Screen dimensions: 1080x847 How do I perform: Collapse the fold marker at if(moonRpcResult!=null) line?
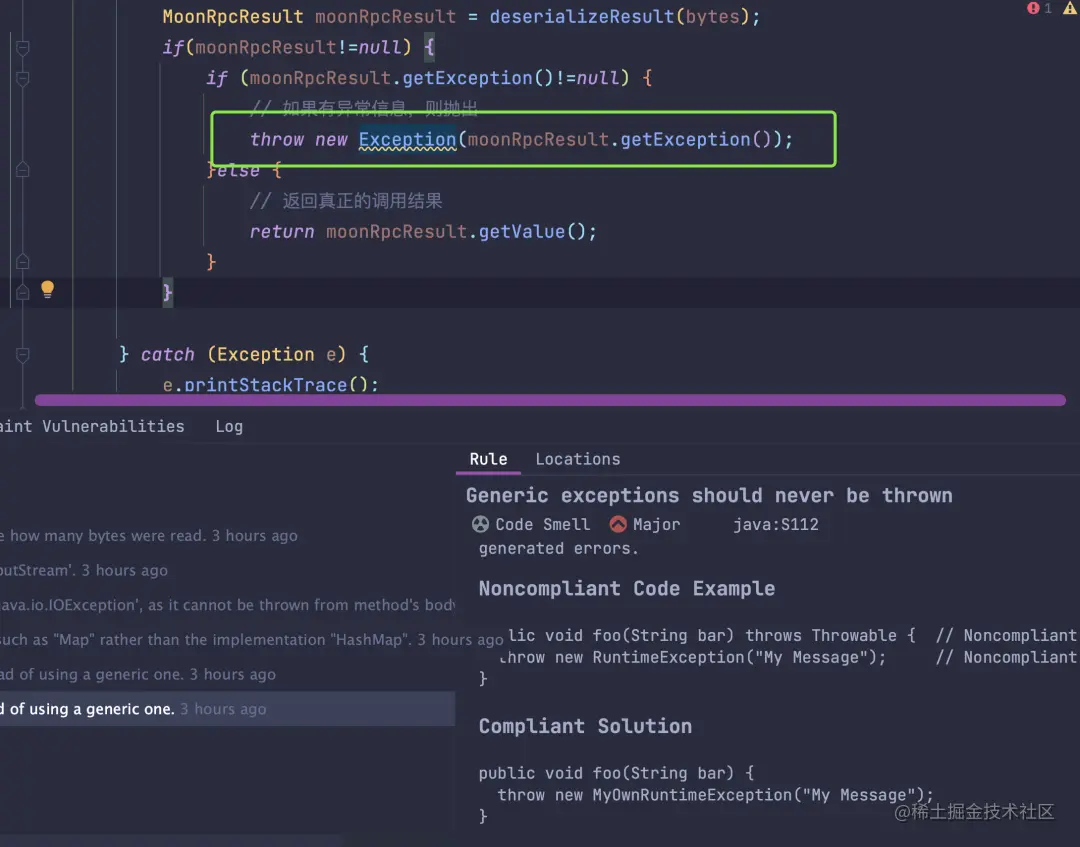(x=23, y=48)
